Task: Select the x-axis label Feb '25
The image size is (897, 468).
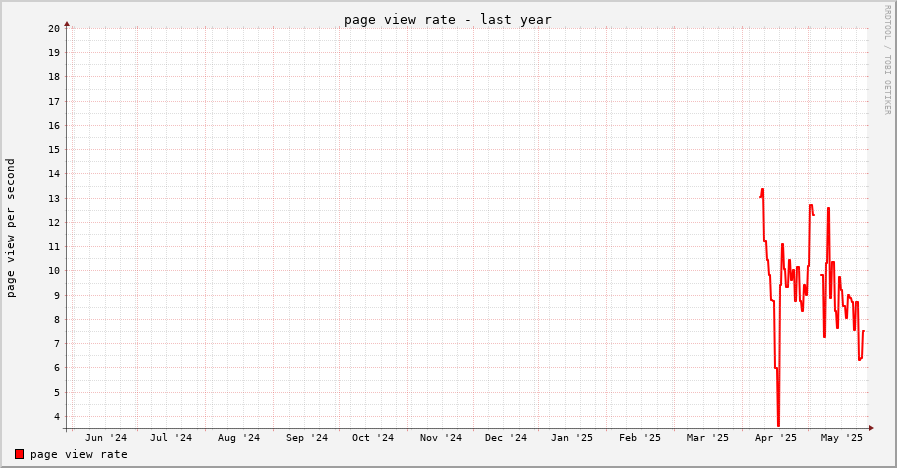Action: 640,438
